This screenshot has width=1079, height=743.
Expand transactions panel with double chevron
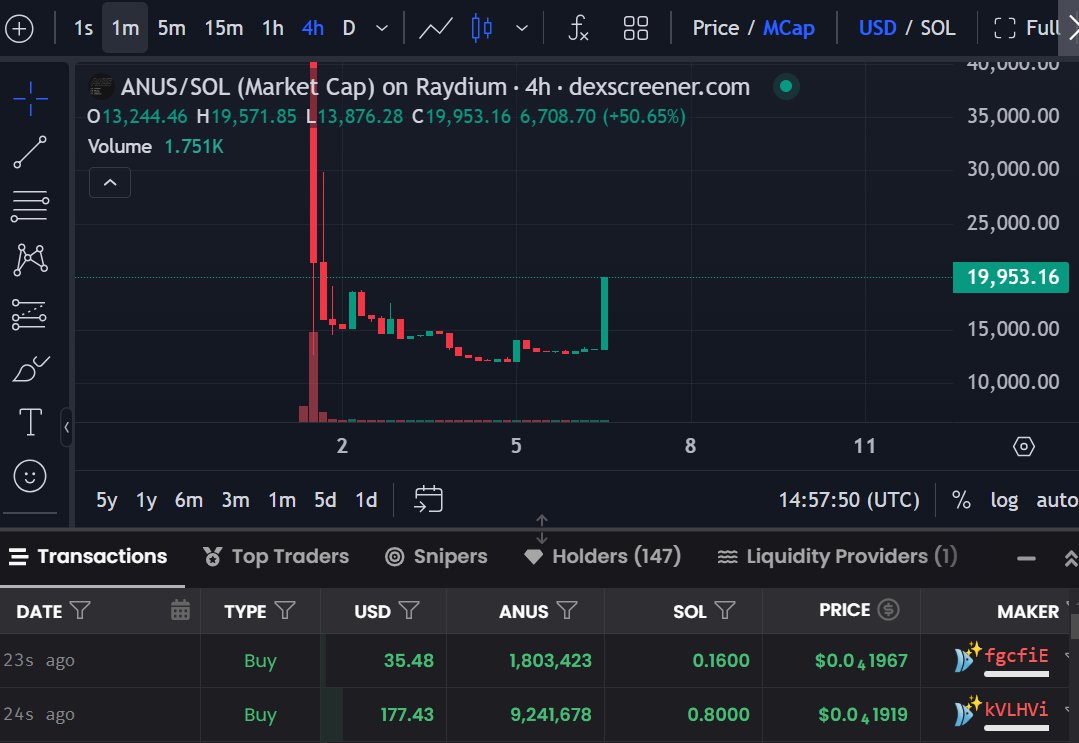1071,559
